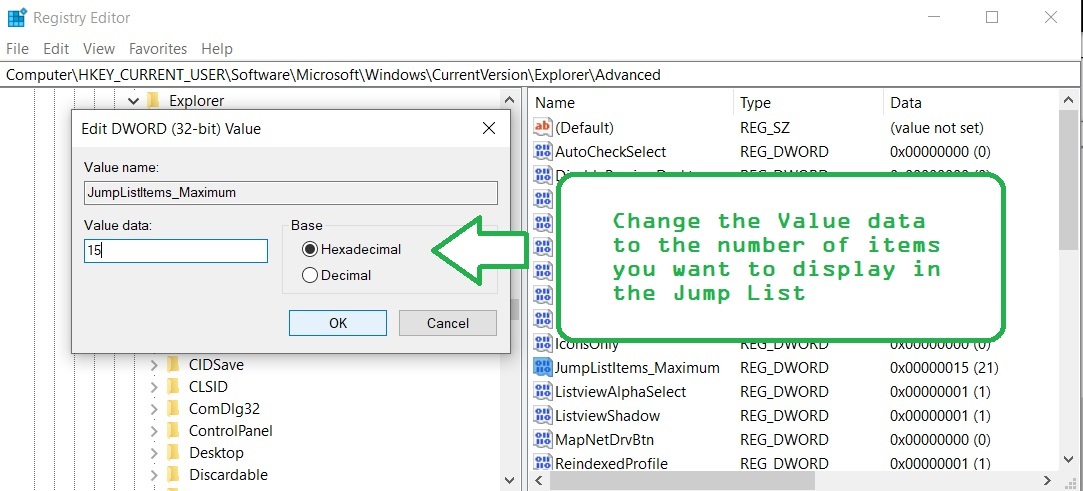This screenshot has width=1083, height=491.
Task: Close the Edit DWORD dialog with X
Action: [x=488, y=128]
